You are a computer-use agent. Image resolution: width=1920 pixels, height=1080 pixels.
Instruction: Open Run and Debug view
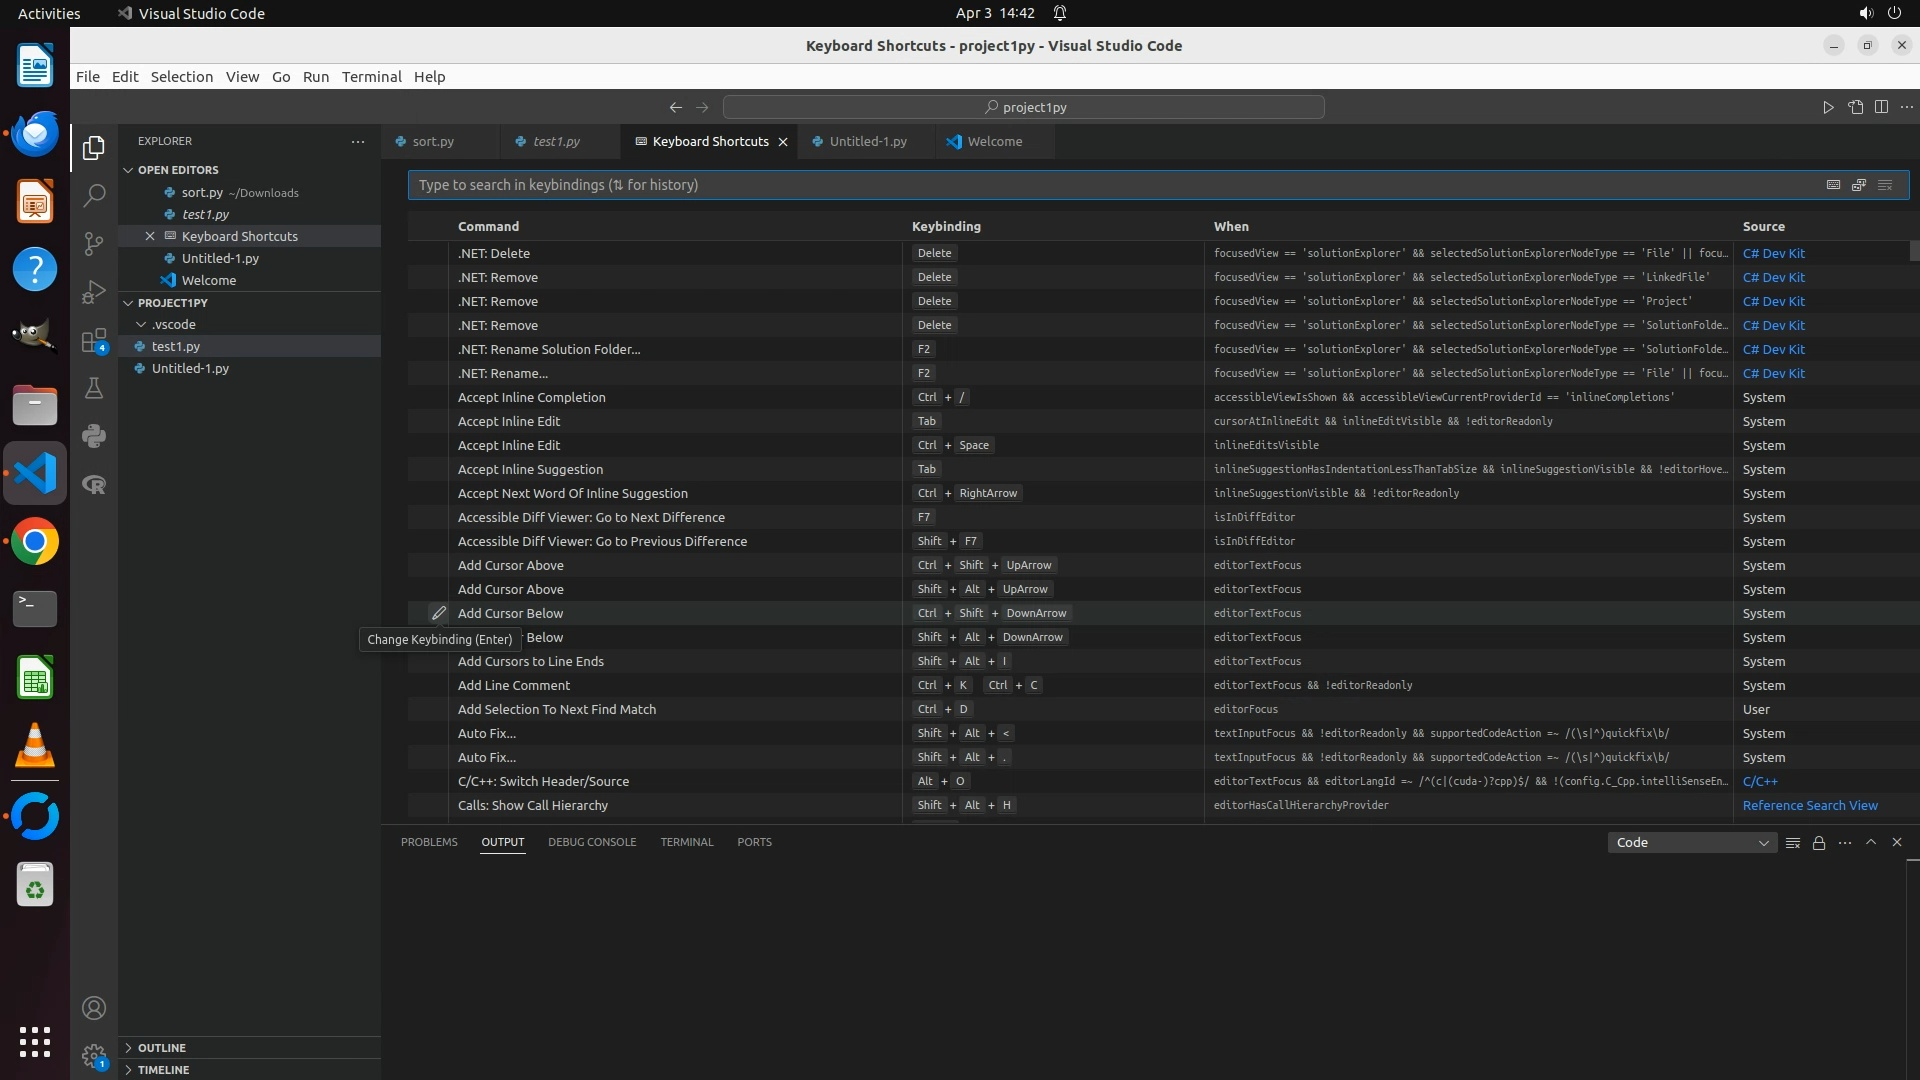[x=94, y=292]
